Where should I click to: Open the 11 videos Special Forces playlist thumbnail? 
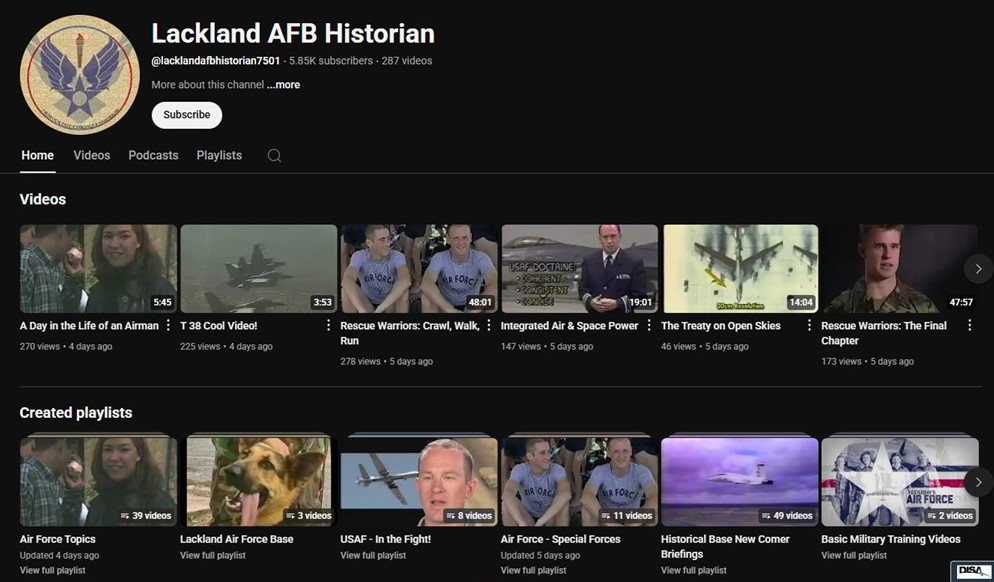pos(579,481)
